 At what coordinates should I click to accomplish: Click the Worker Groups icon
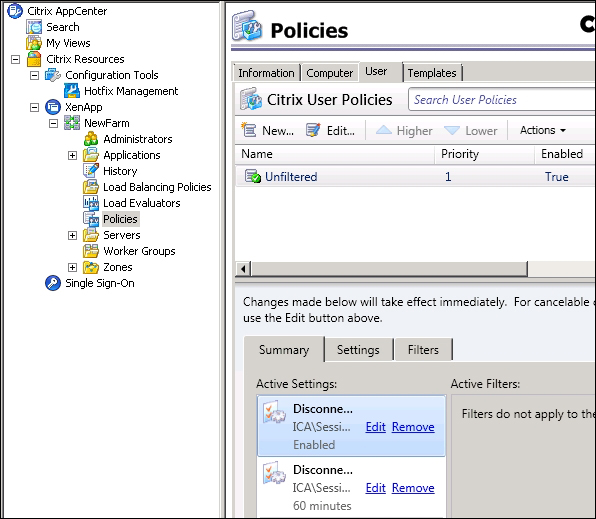[x=91, y=251]
